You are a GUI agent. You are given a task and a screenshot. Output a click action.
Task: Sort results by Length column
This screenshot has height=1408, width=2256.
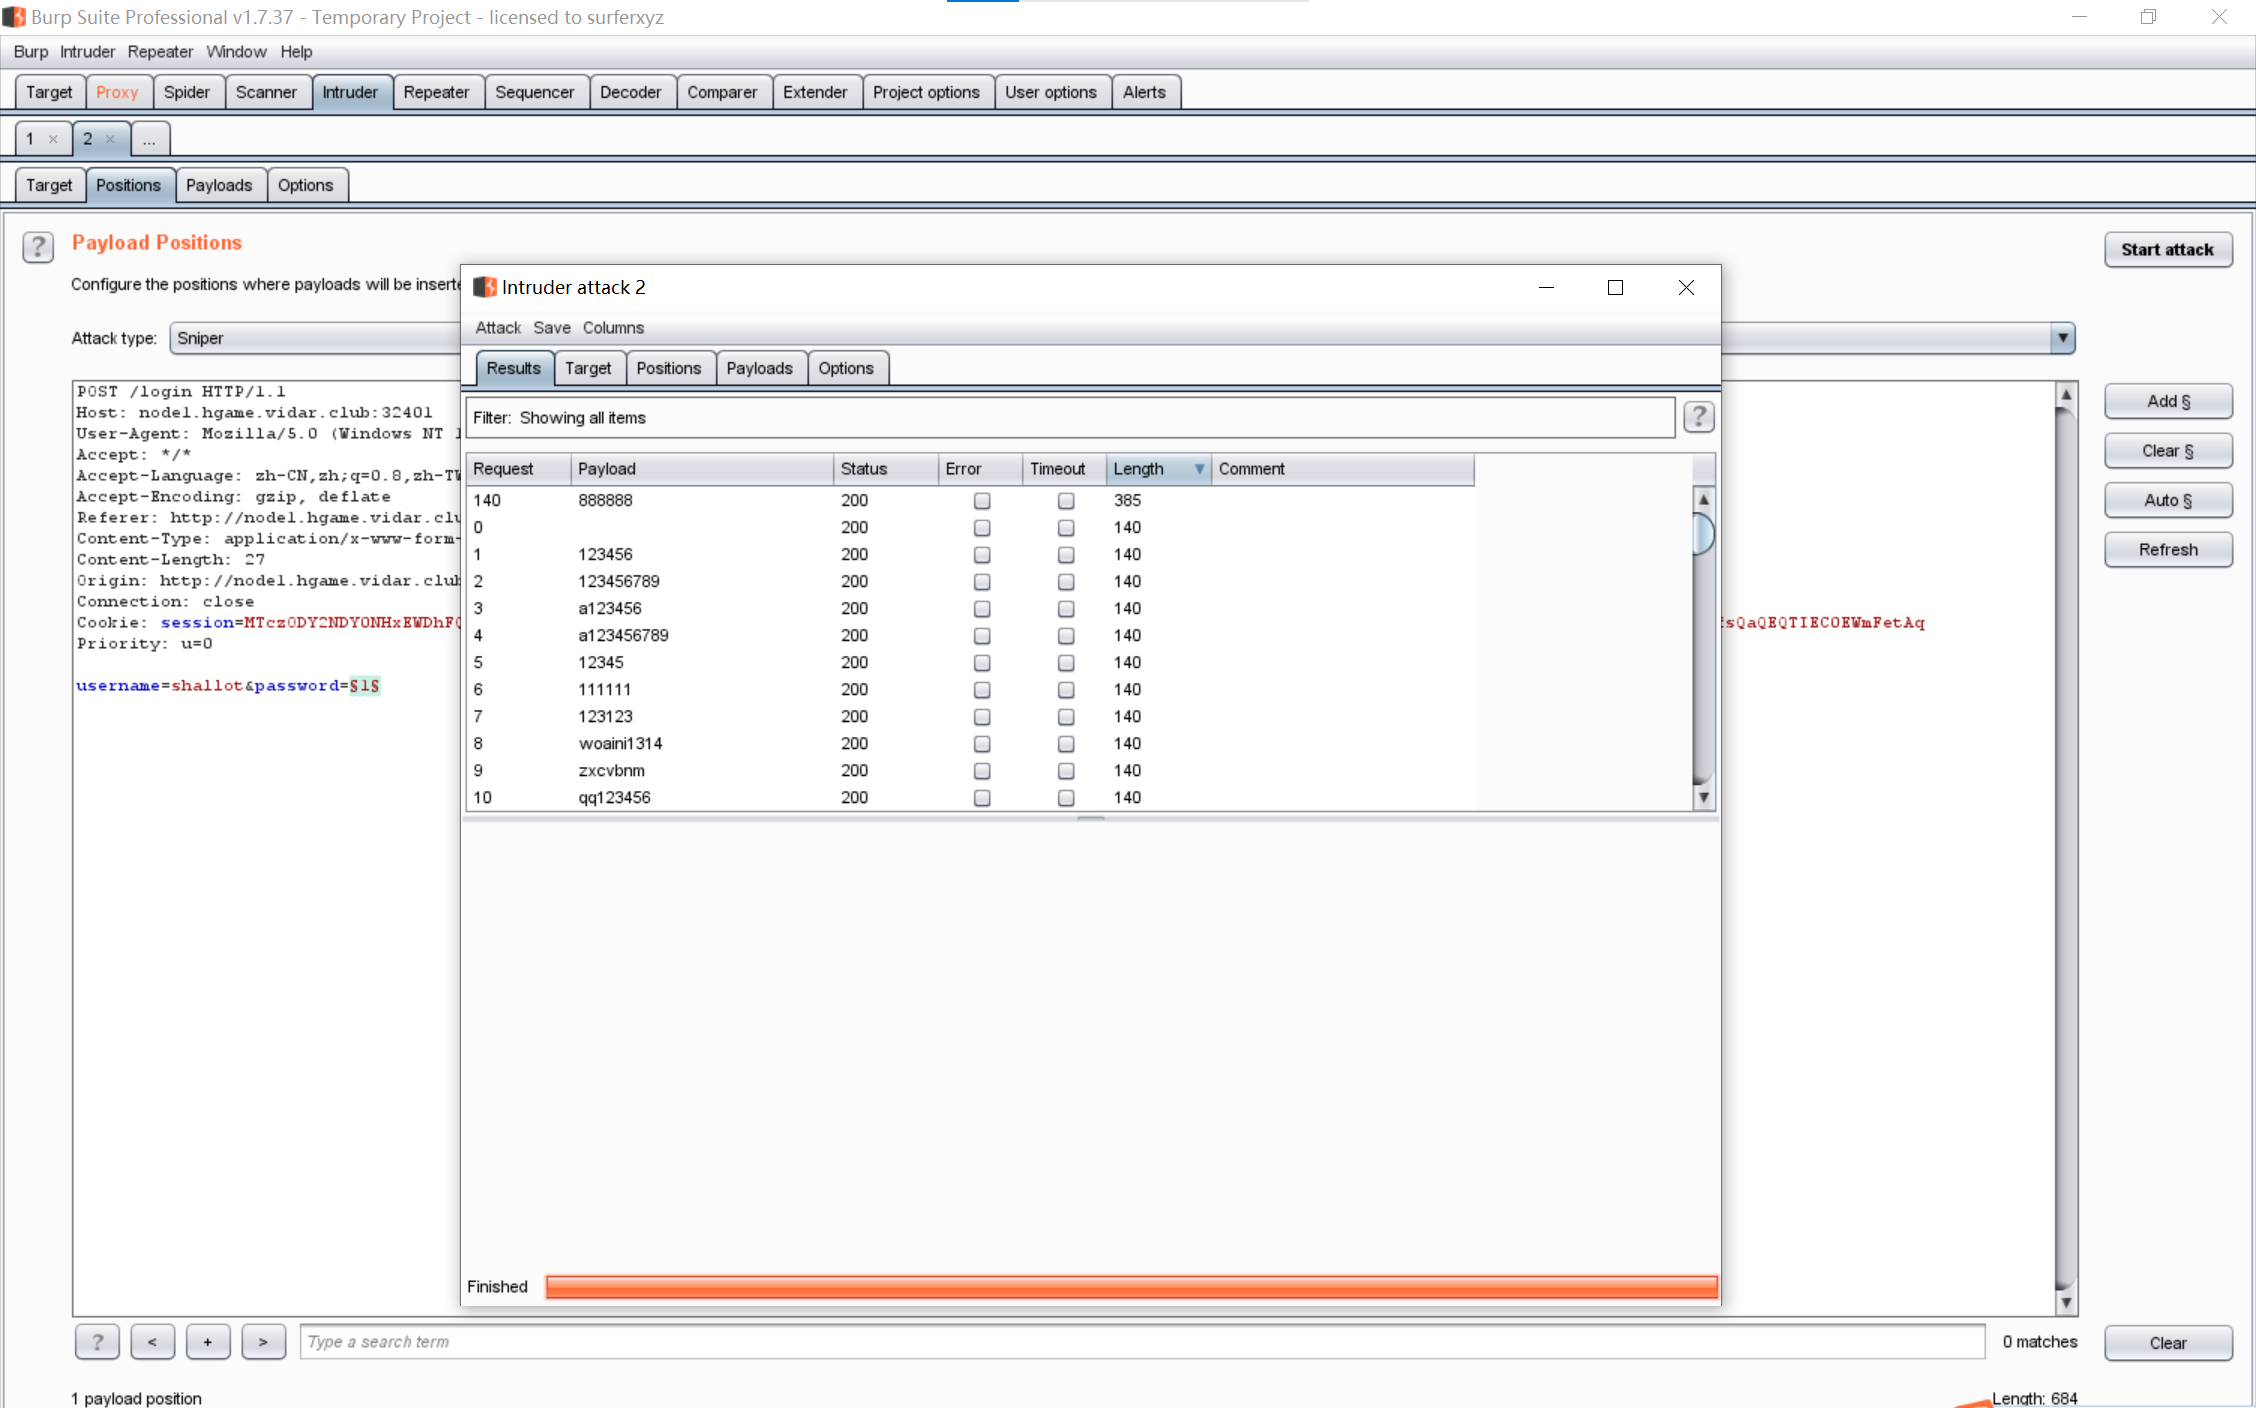point(1158,469)
